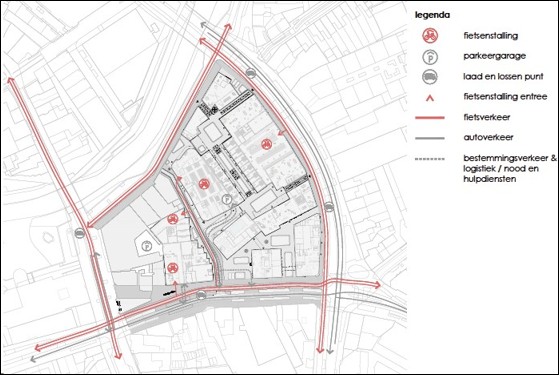The height and width of the screenshot is (375, 559).
Task: Click the fietsenstalling bicycle icon in the legend
Action: 430,36
